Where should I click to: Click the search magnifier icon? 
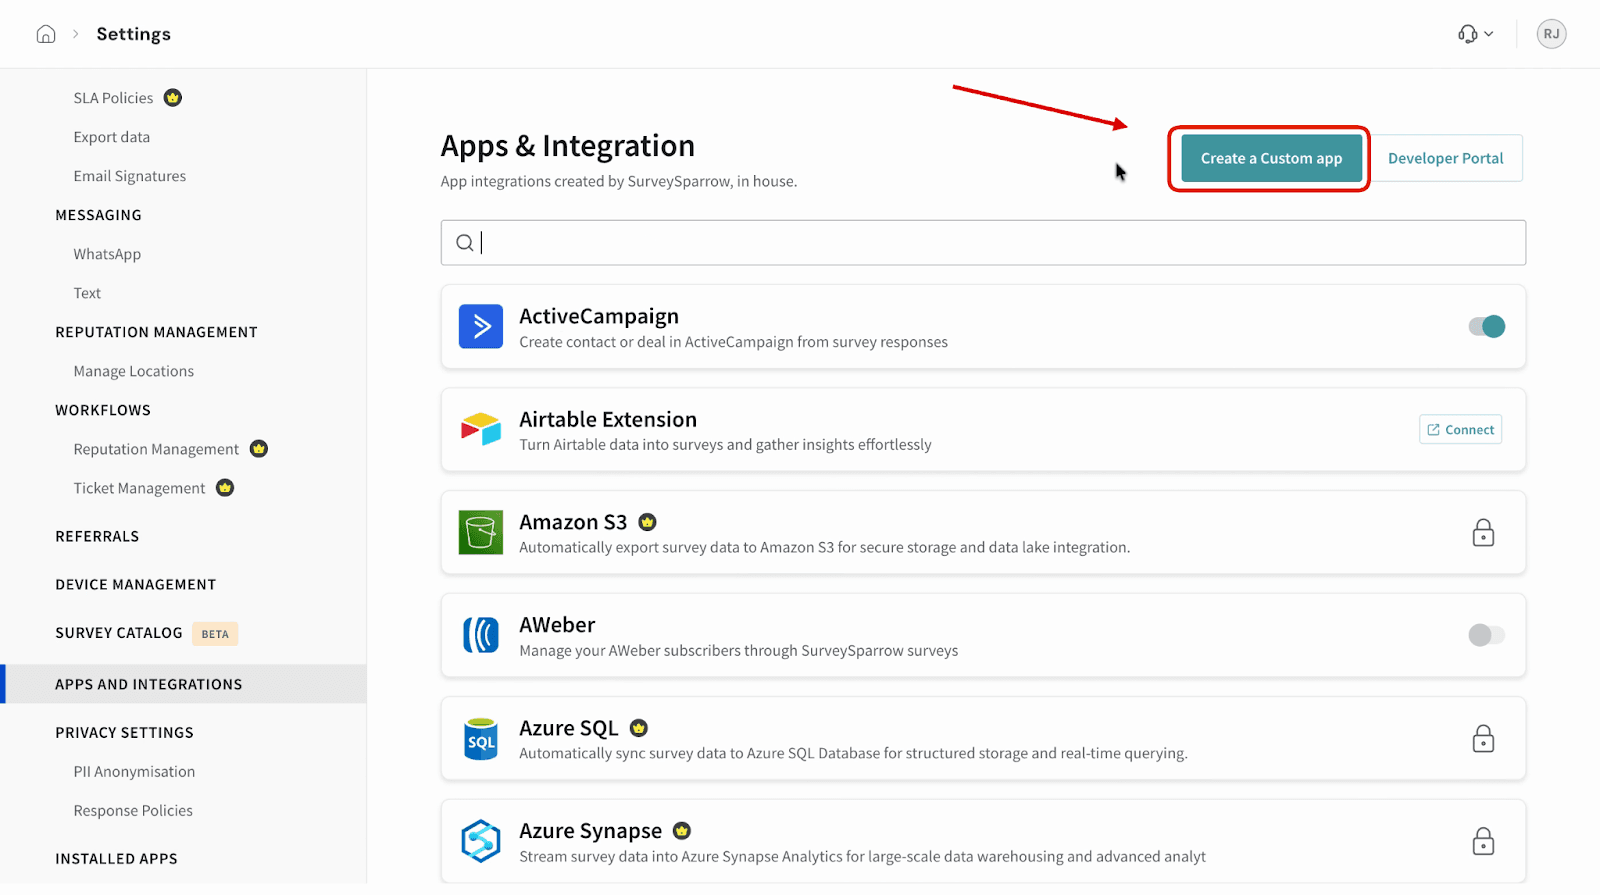tap(465, 243)
